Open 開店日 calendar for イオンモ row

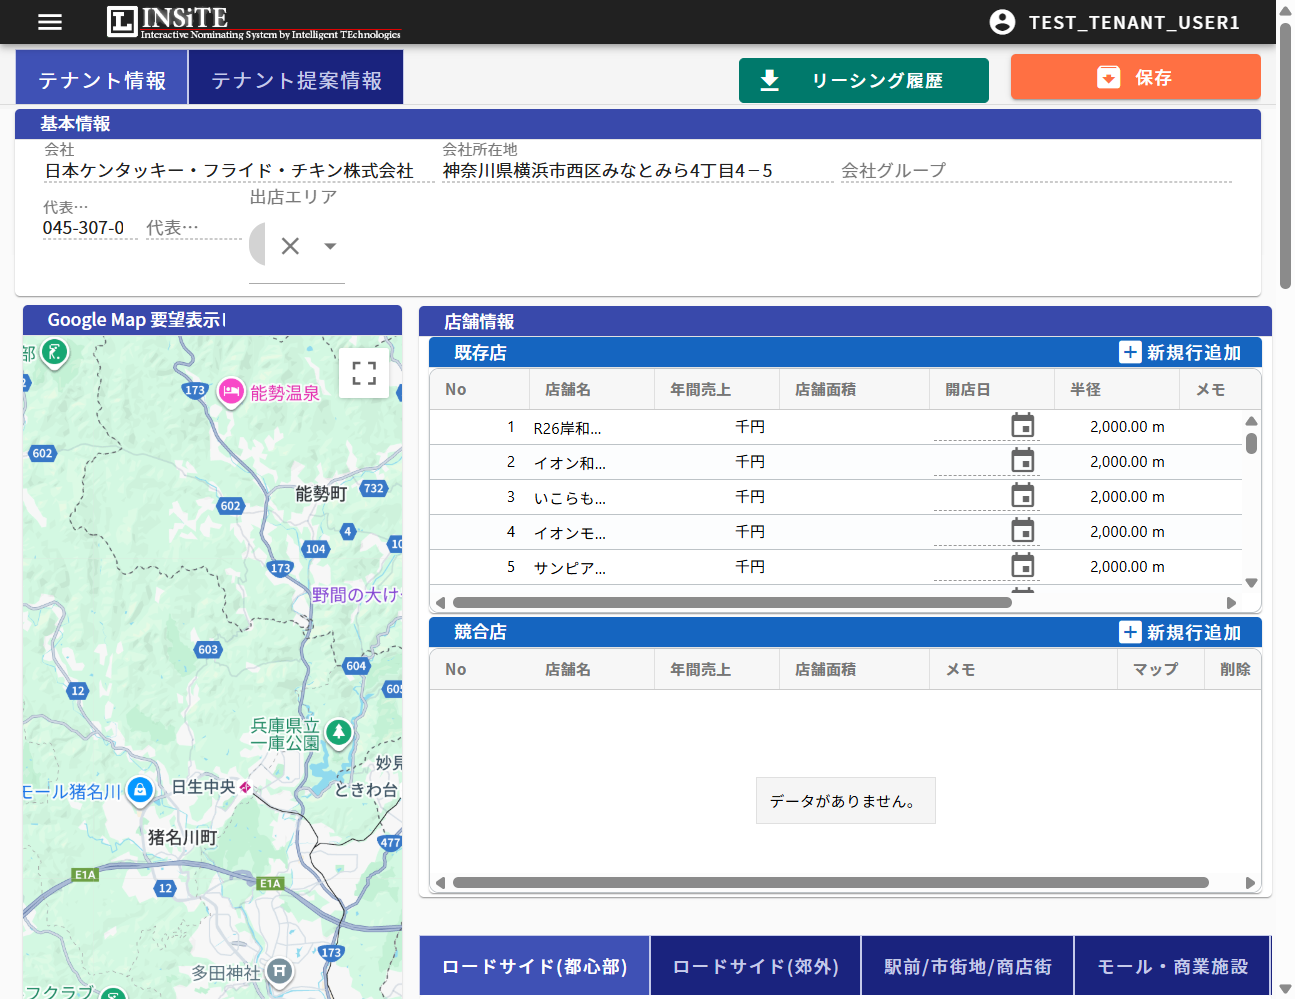tap(1023, 531)
